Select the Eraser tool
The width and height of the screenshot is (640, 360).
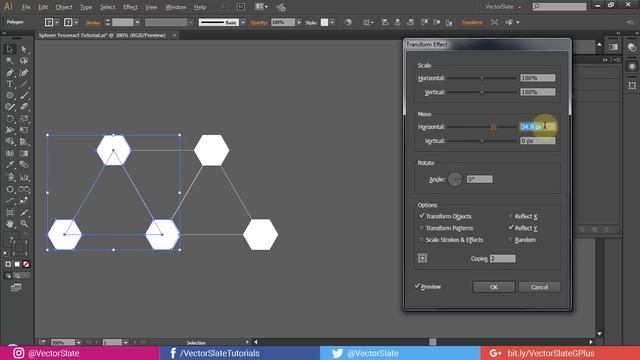pyautogui.click(x=24, y=107)
